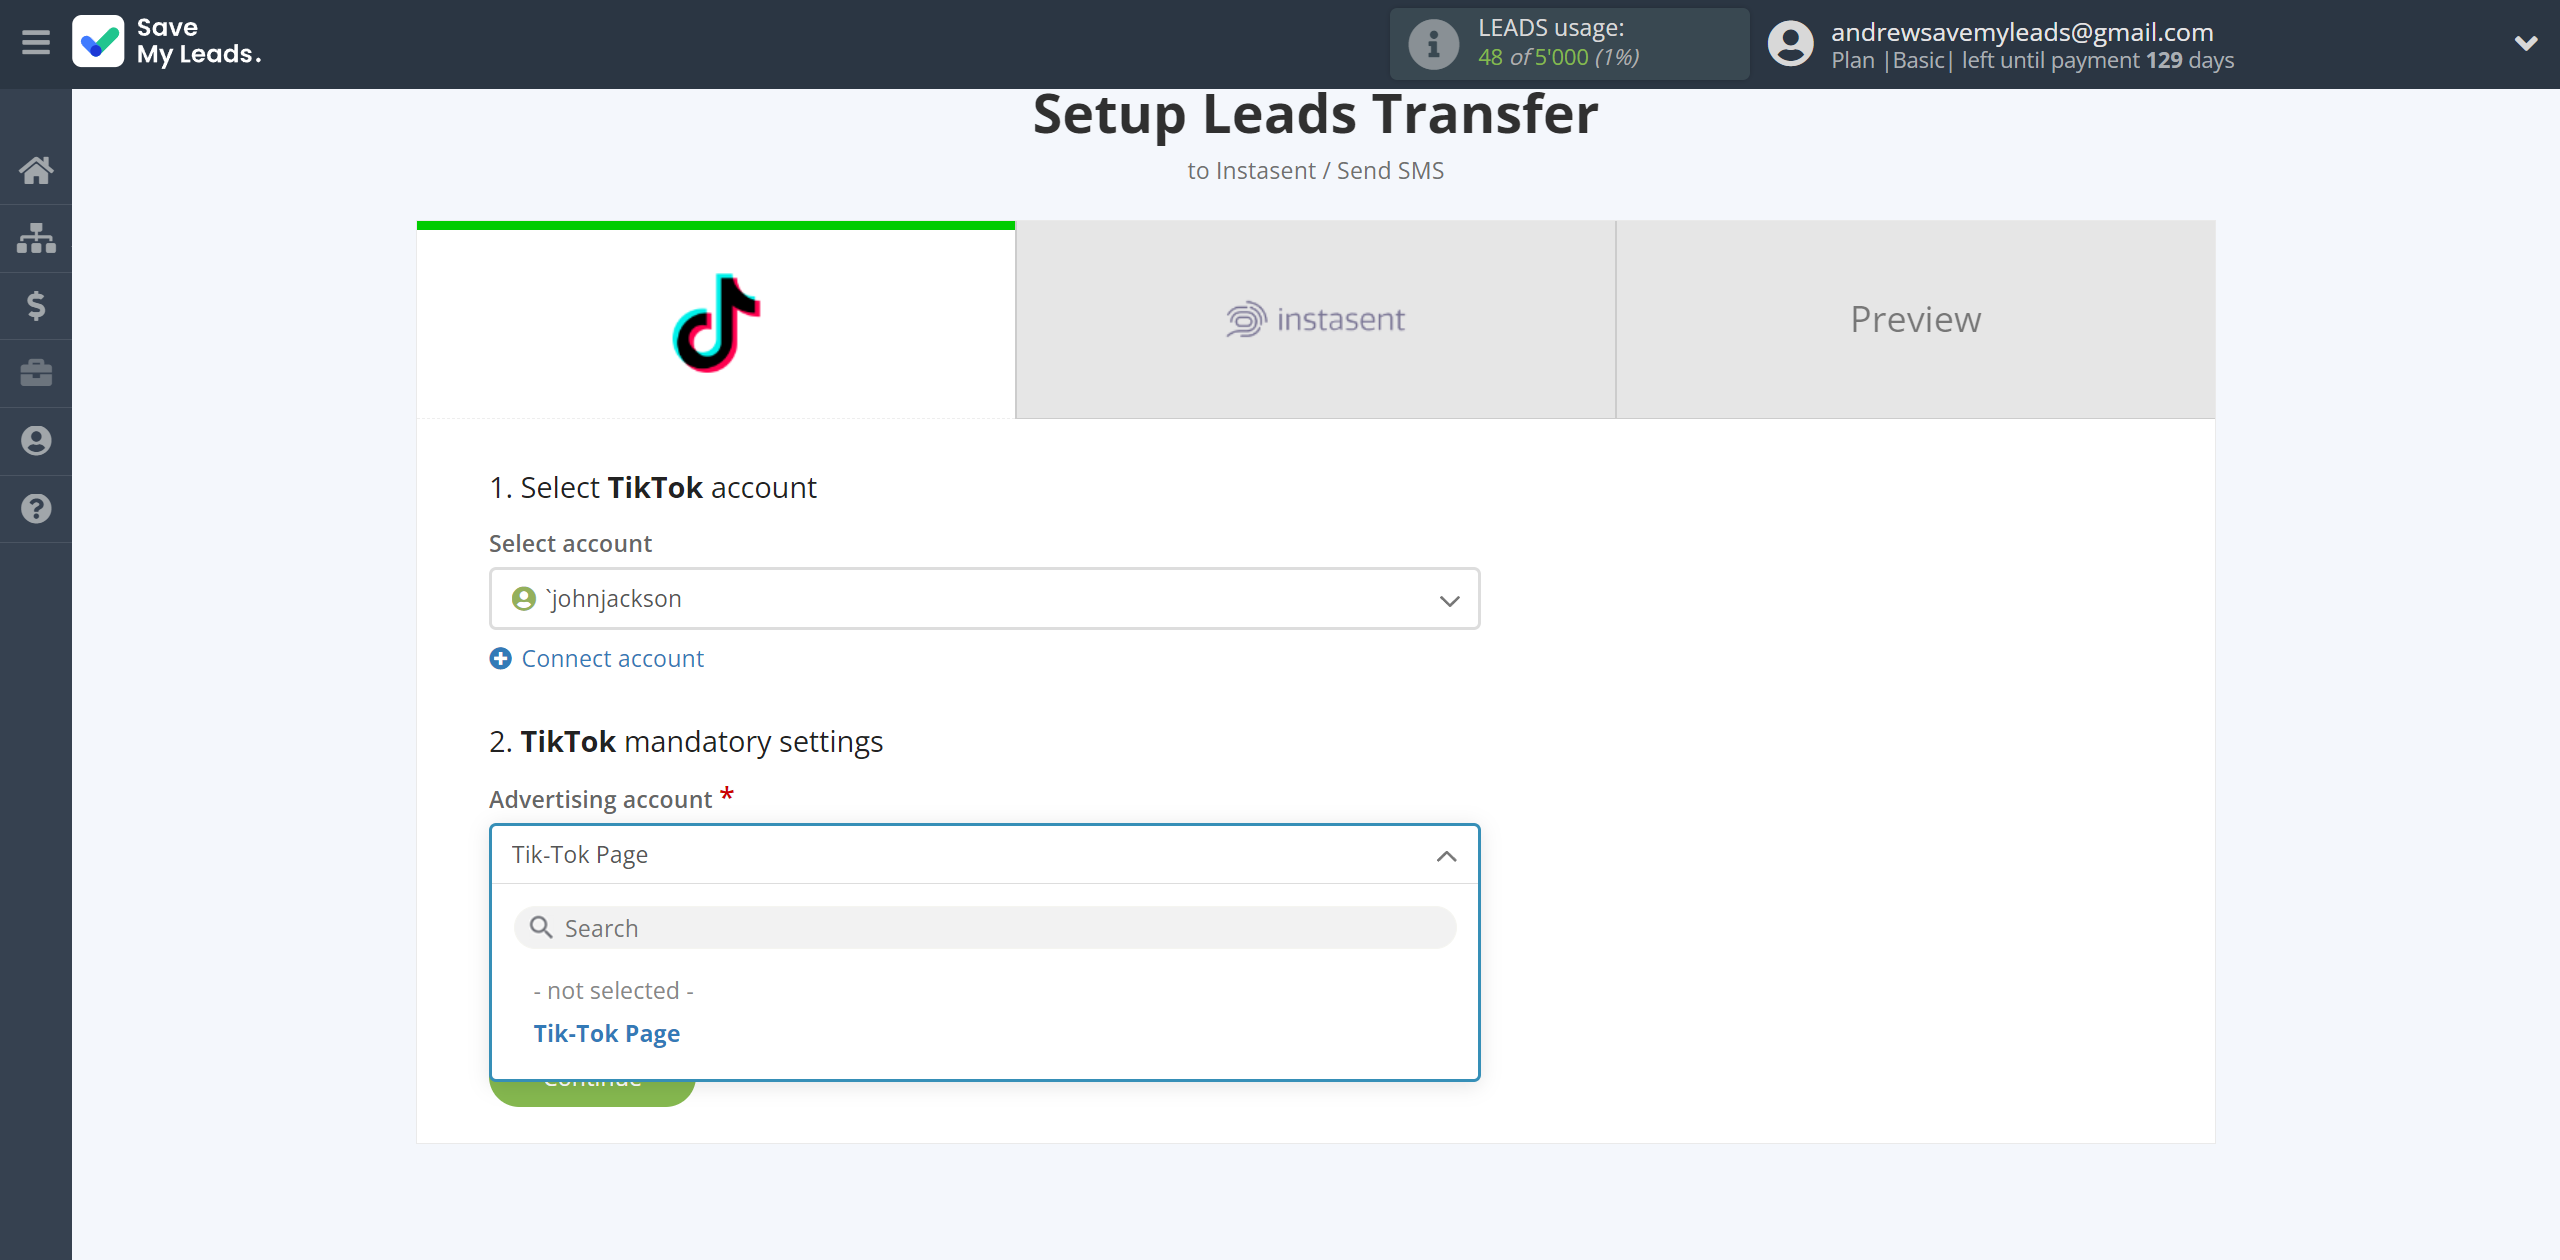The height and width of the screenshot is (1260, 2560).
Task: Click the Continue button
Action: 593,1077
